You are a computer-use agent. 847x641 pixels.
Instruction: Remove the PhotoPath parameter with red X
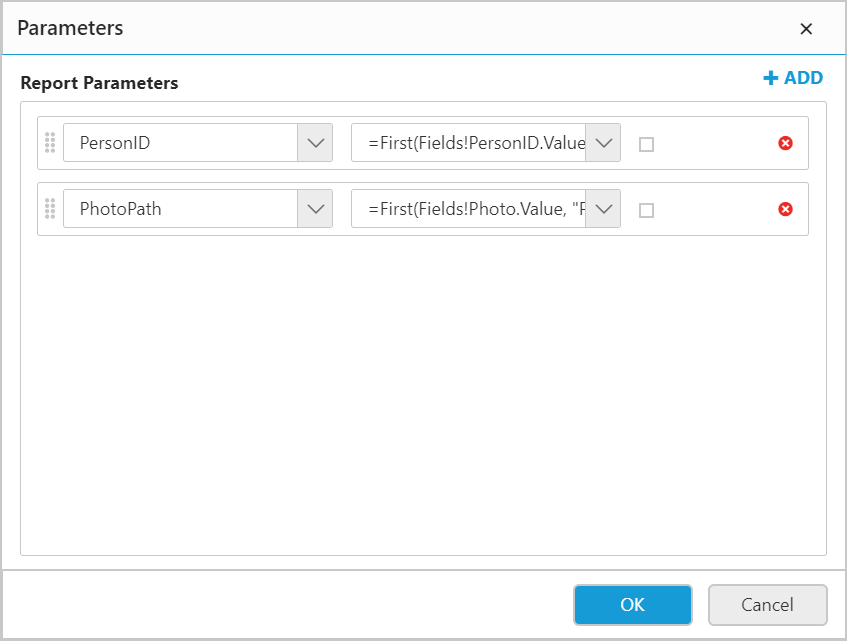point(785,209)
